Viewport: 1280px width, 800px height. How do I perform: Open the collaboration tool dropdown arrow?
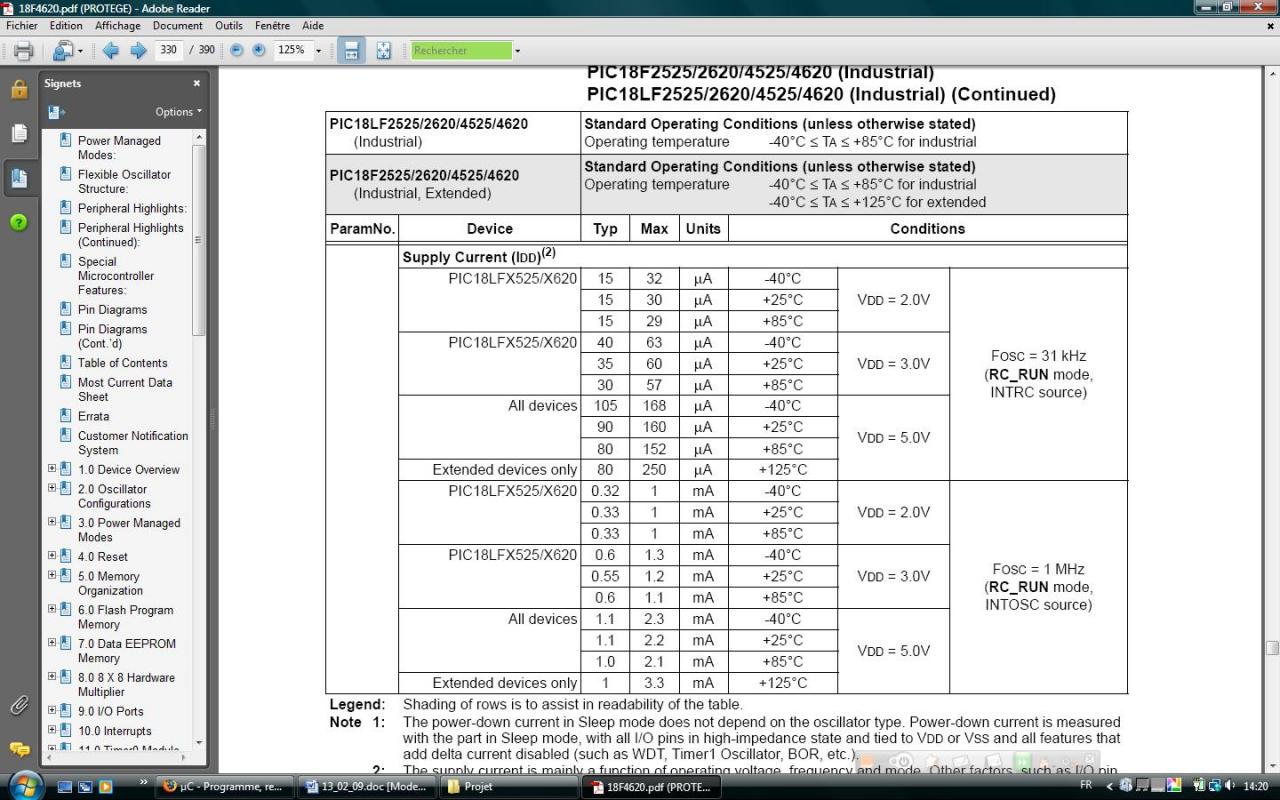pyautogui.click(x=80, y=51)
